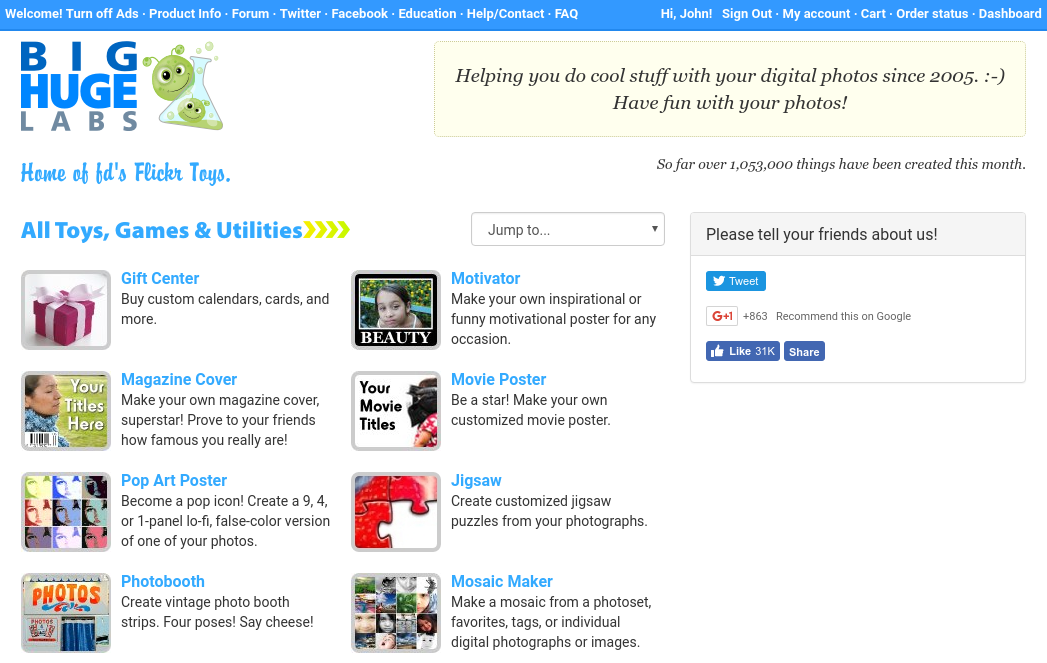Click the Big Huge Labs logo

(x=120, y=87)
